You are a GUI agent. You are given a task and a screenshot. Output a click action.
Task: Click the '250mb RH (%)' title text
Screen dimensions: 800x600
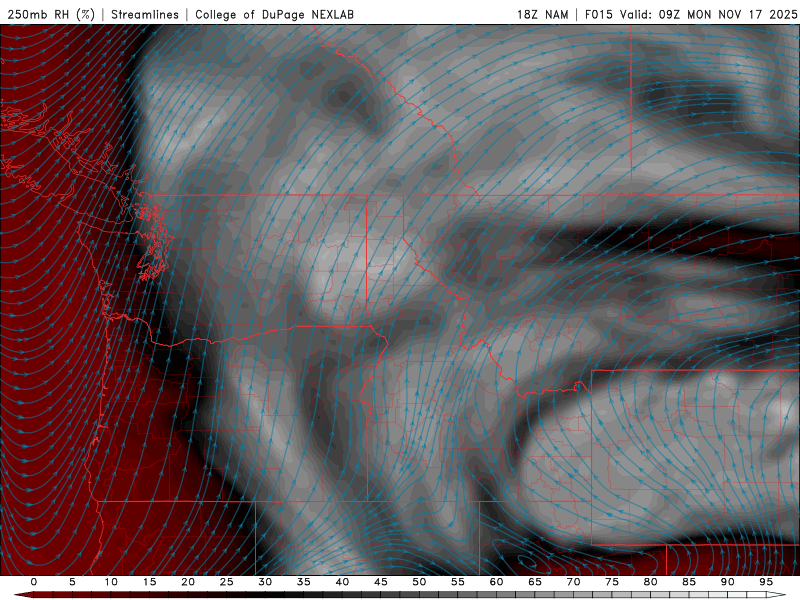click(x=51, y=14)
